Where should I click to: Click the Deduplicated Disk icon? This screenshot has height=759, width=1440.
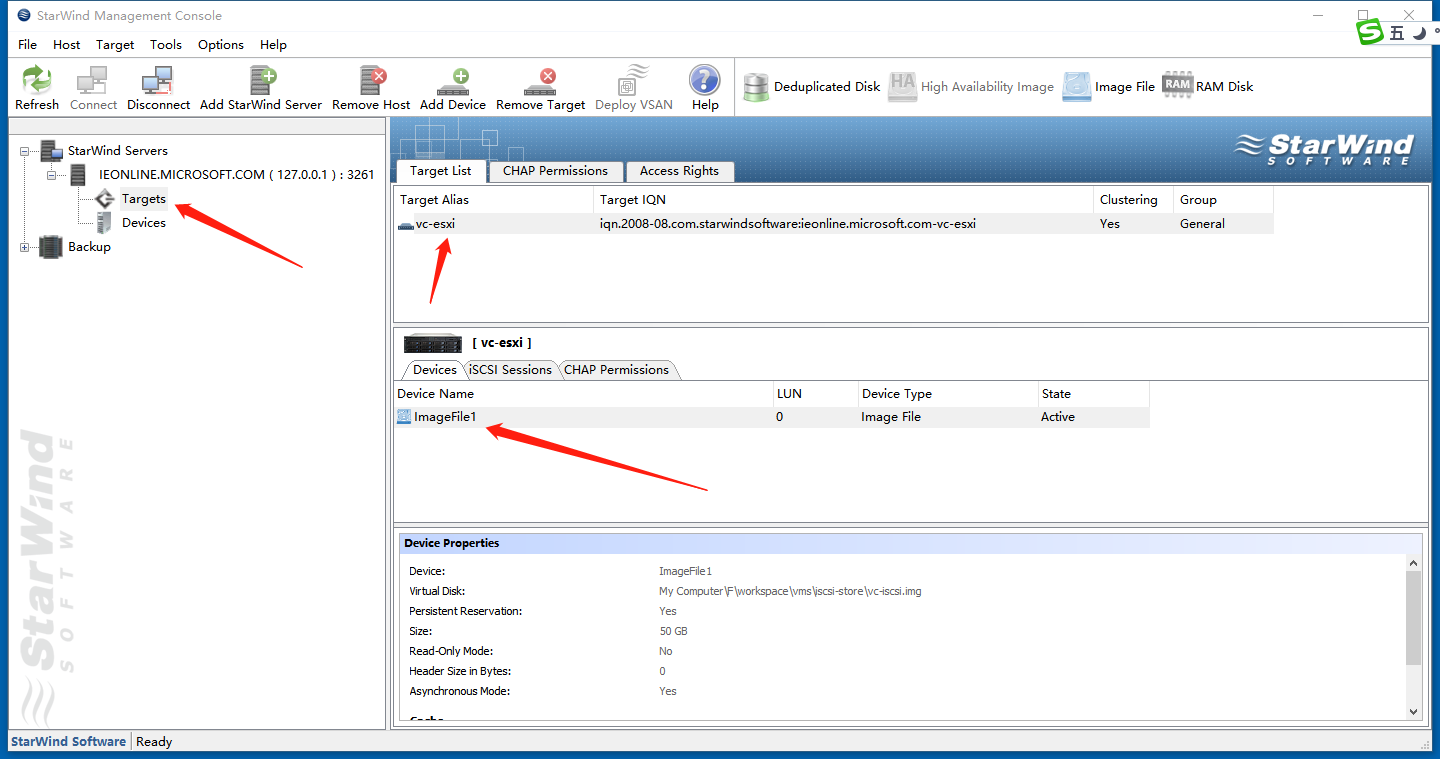click(756, 87)
